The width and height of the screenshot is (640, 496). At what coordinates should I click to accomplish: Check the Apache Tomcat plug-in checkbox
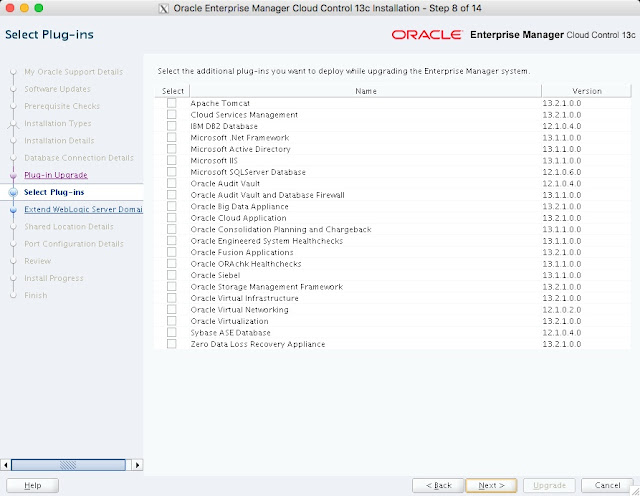coord(171,103)
